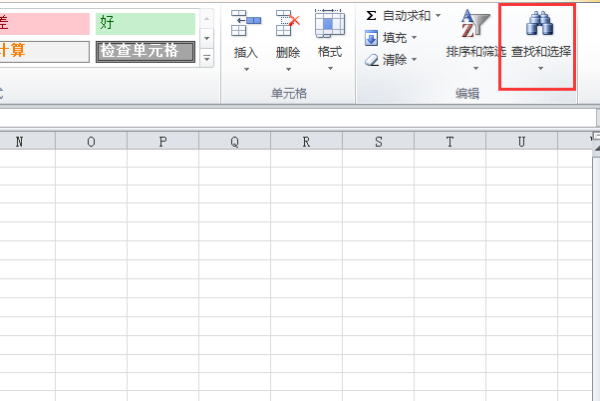Viewport: 600px width, 401px height.
Task: Click the 填充 label
Action: click(395, 38)
